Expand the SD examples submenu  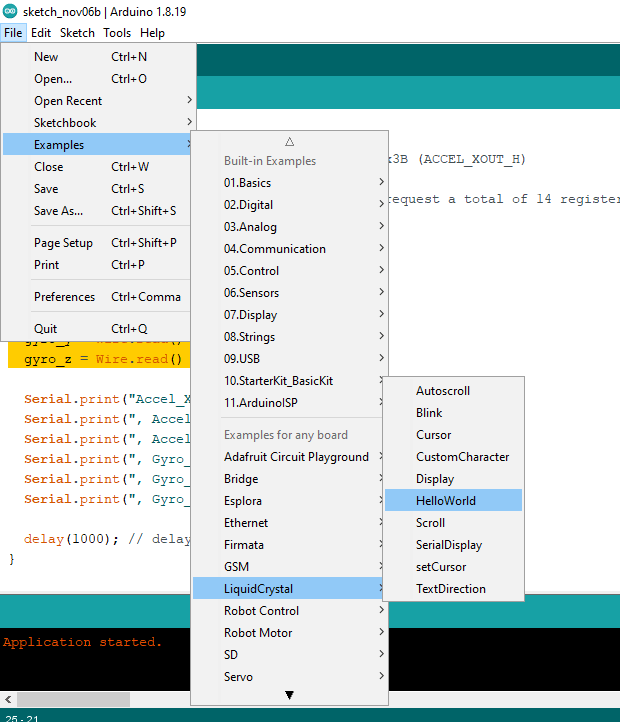pyautogui.click(x=289, y=655)
